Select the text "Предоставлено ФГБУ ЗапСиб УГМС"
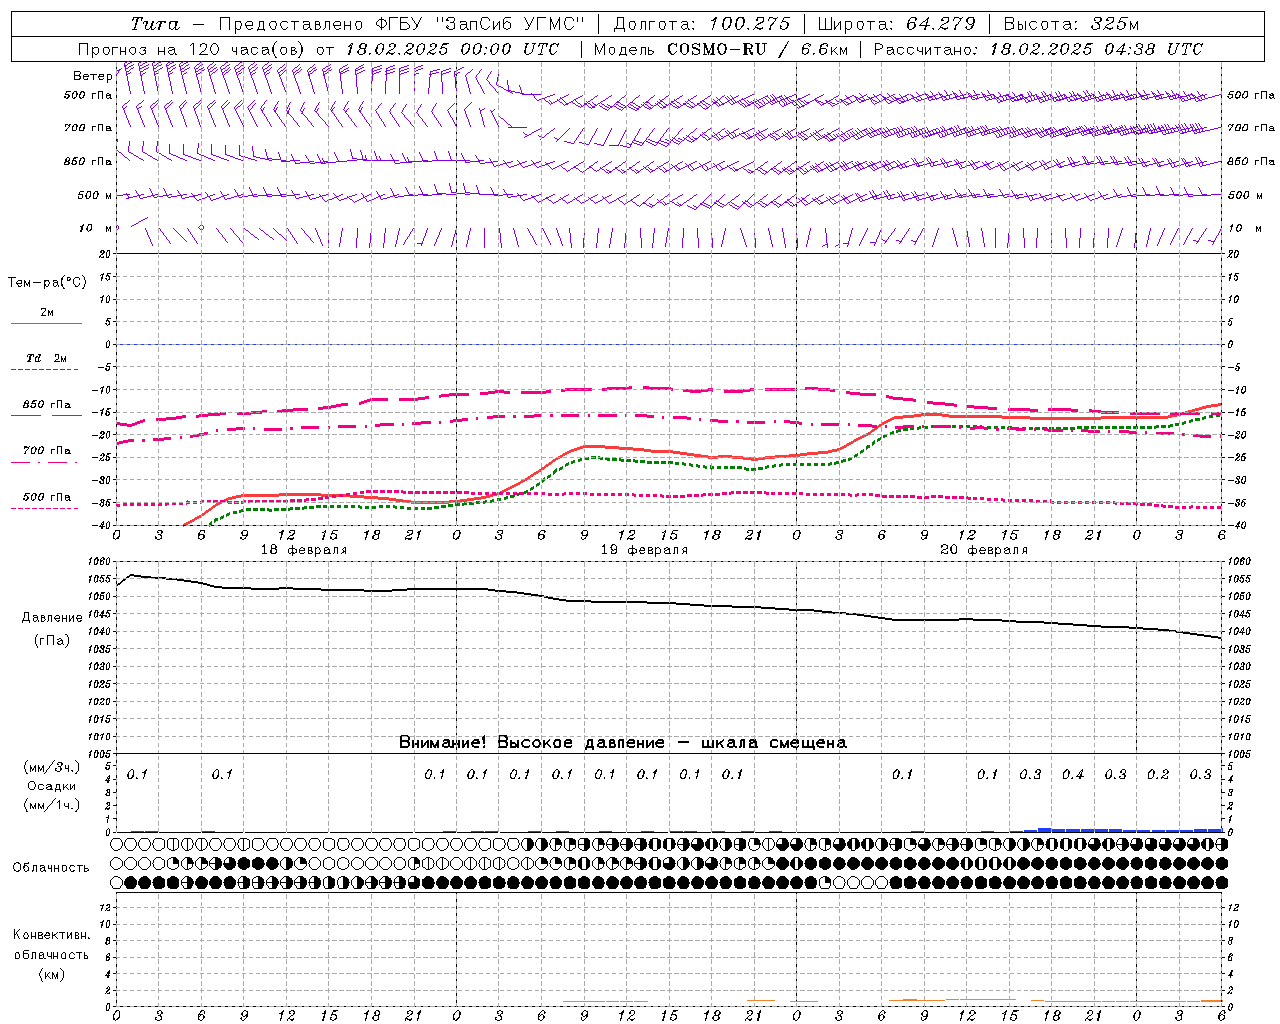This screenshot has height=1024, width=1280. (x=401, y=24)
